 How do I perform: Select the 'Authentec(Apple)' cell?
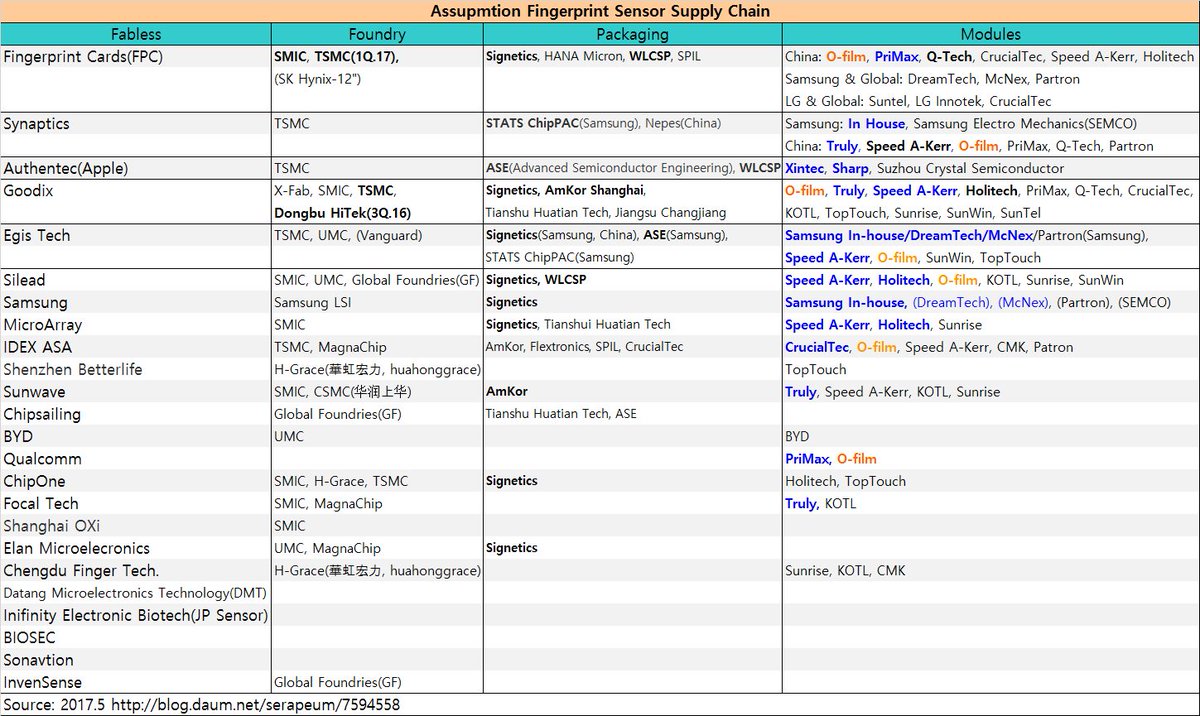coord(66,168)
